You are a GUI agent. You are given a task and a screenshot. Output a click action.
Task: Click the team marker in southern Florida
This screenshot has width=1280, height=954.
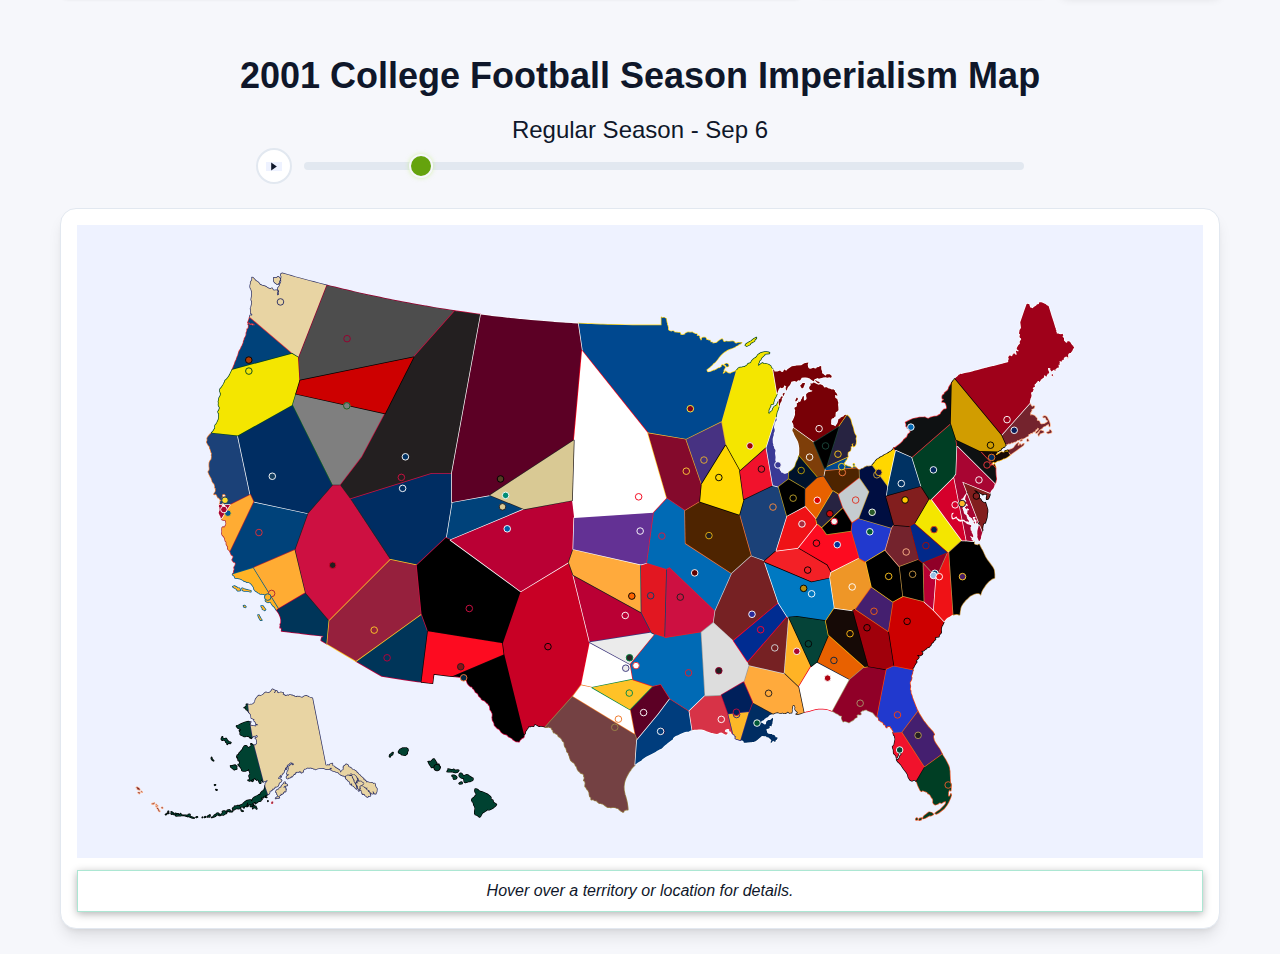(x=947, y=784)
